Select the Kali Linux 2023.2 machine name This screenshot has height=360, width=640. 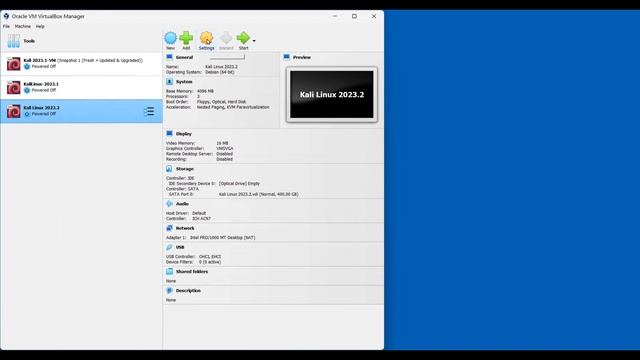(41, 108)
